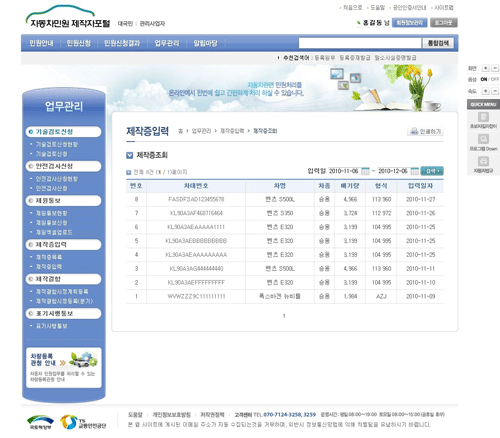Open the end date calendar icon
Screen dimensions: 500x438
tap(414, 171)
